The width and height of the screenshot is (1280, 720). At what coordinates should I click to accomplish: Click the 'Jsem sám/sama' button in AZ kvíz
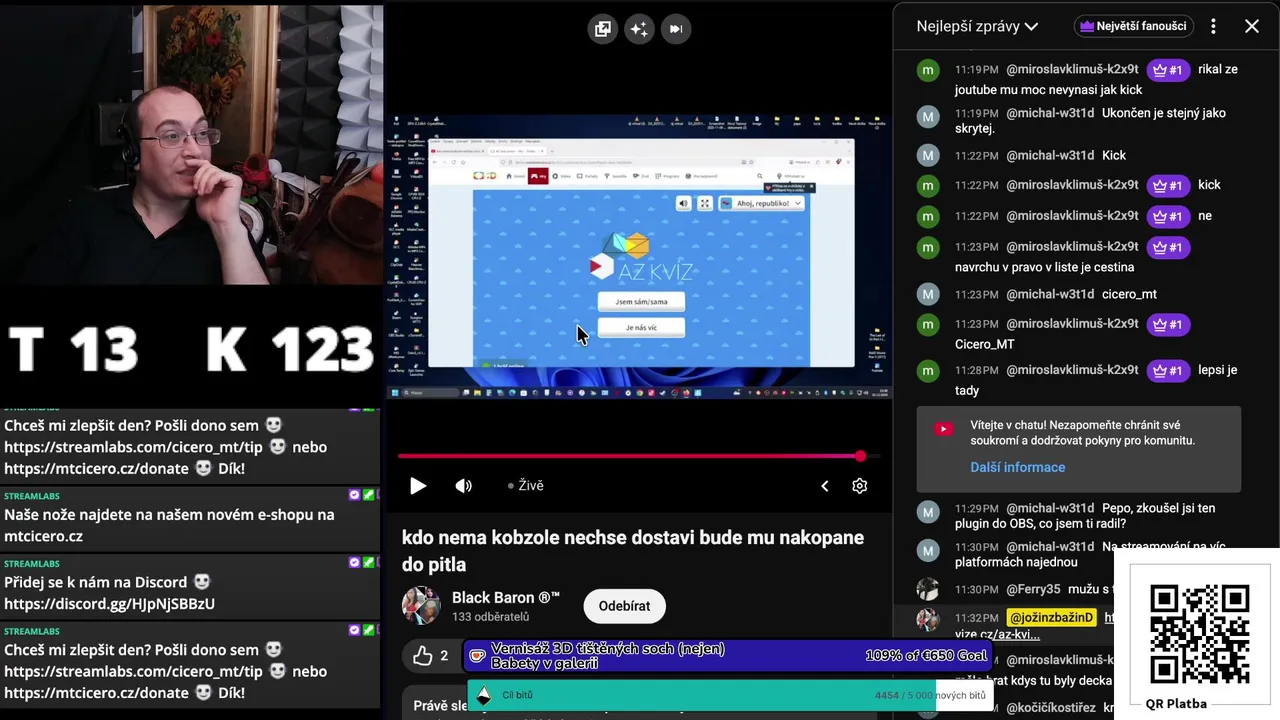[x=641, y=301]
